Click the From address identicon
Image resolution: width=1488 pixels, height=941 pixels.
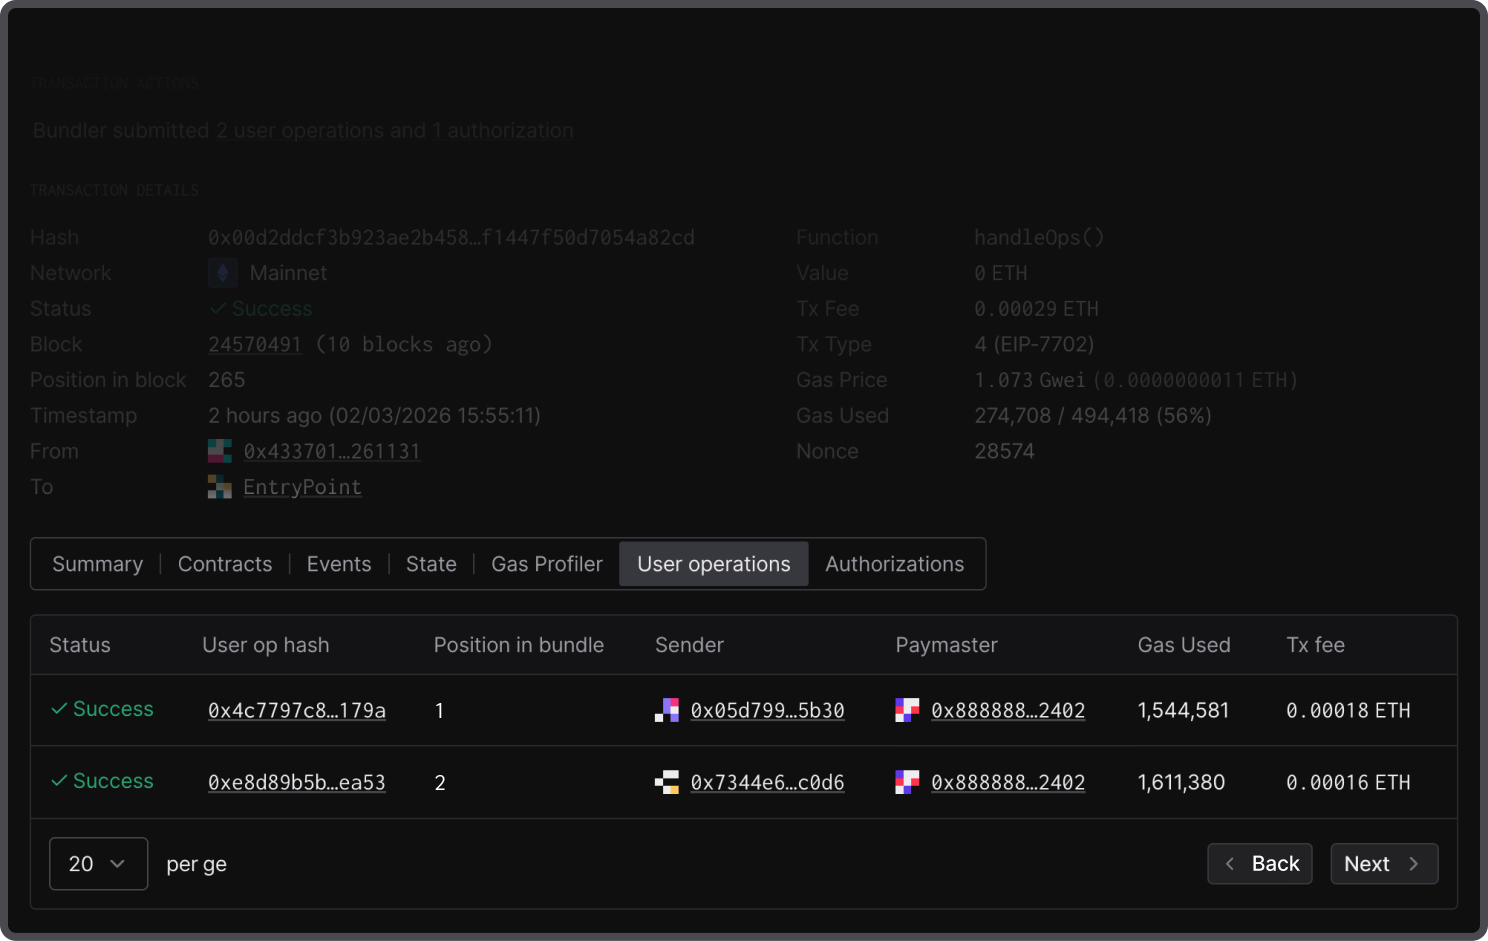(220, 451)
